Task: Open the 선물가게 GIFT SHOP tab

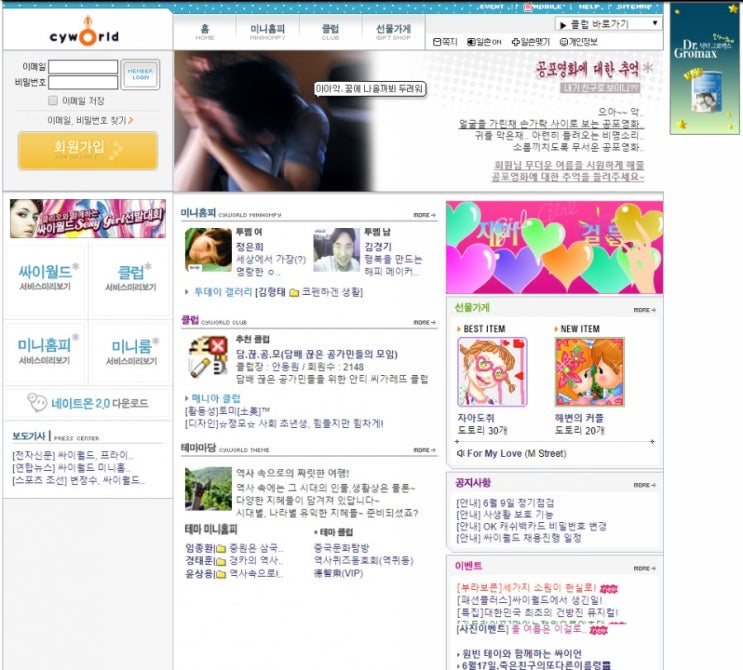Action: coord(393,32)
